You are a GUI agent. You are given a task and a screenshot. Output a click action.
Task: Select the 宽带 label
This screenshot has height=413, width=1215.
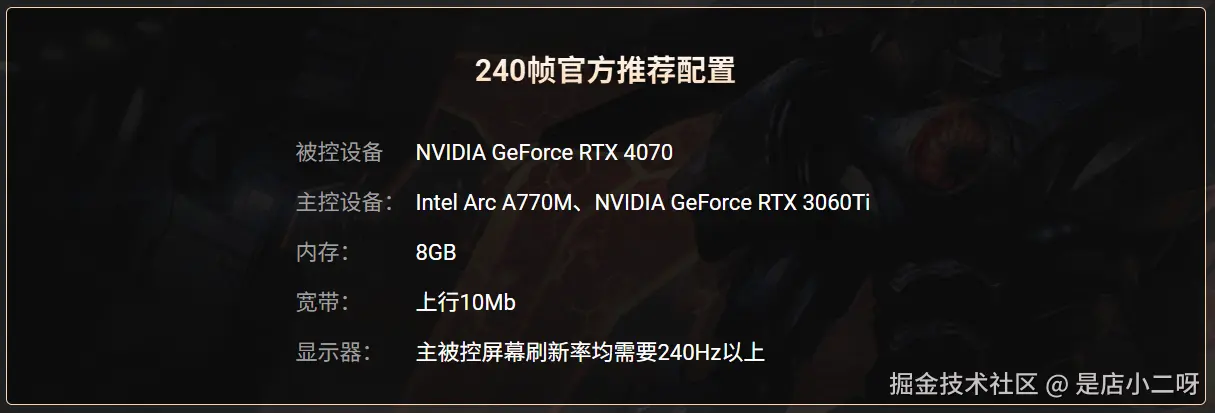tap(321, 302)
